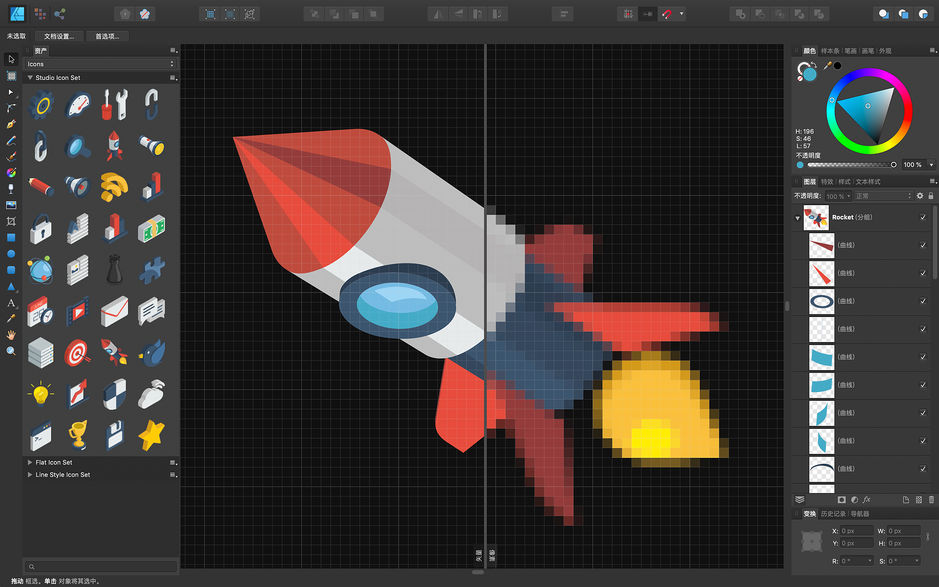The width and height of the screenshot is (939, 587).
Task: Click the envelope mail asset icon
Action: (114, 311)
